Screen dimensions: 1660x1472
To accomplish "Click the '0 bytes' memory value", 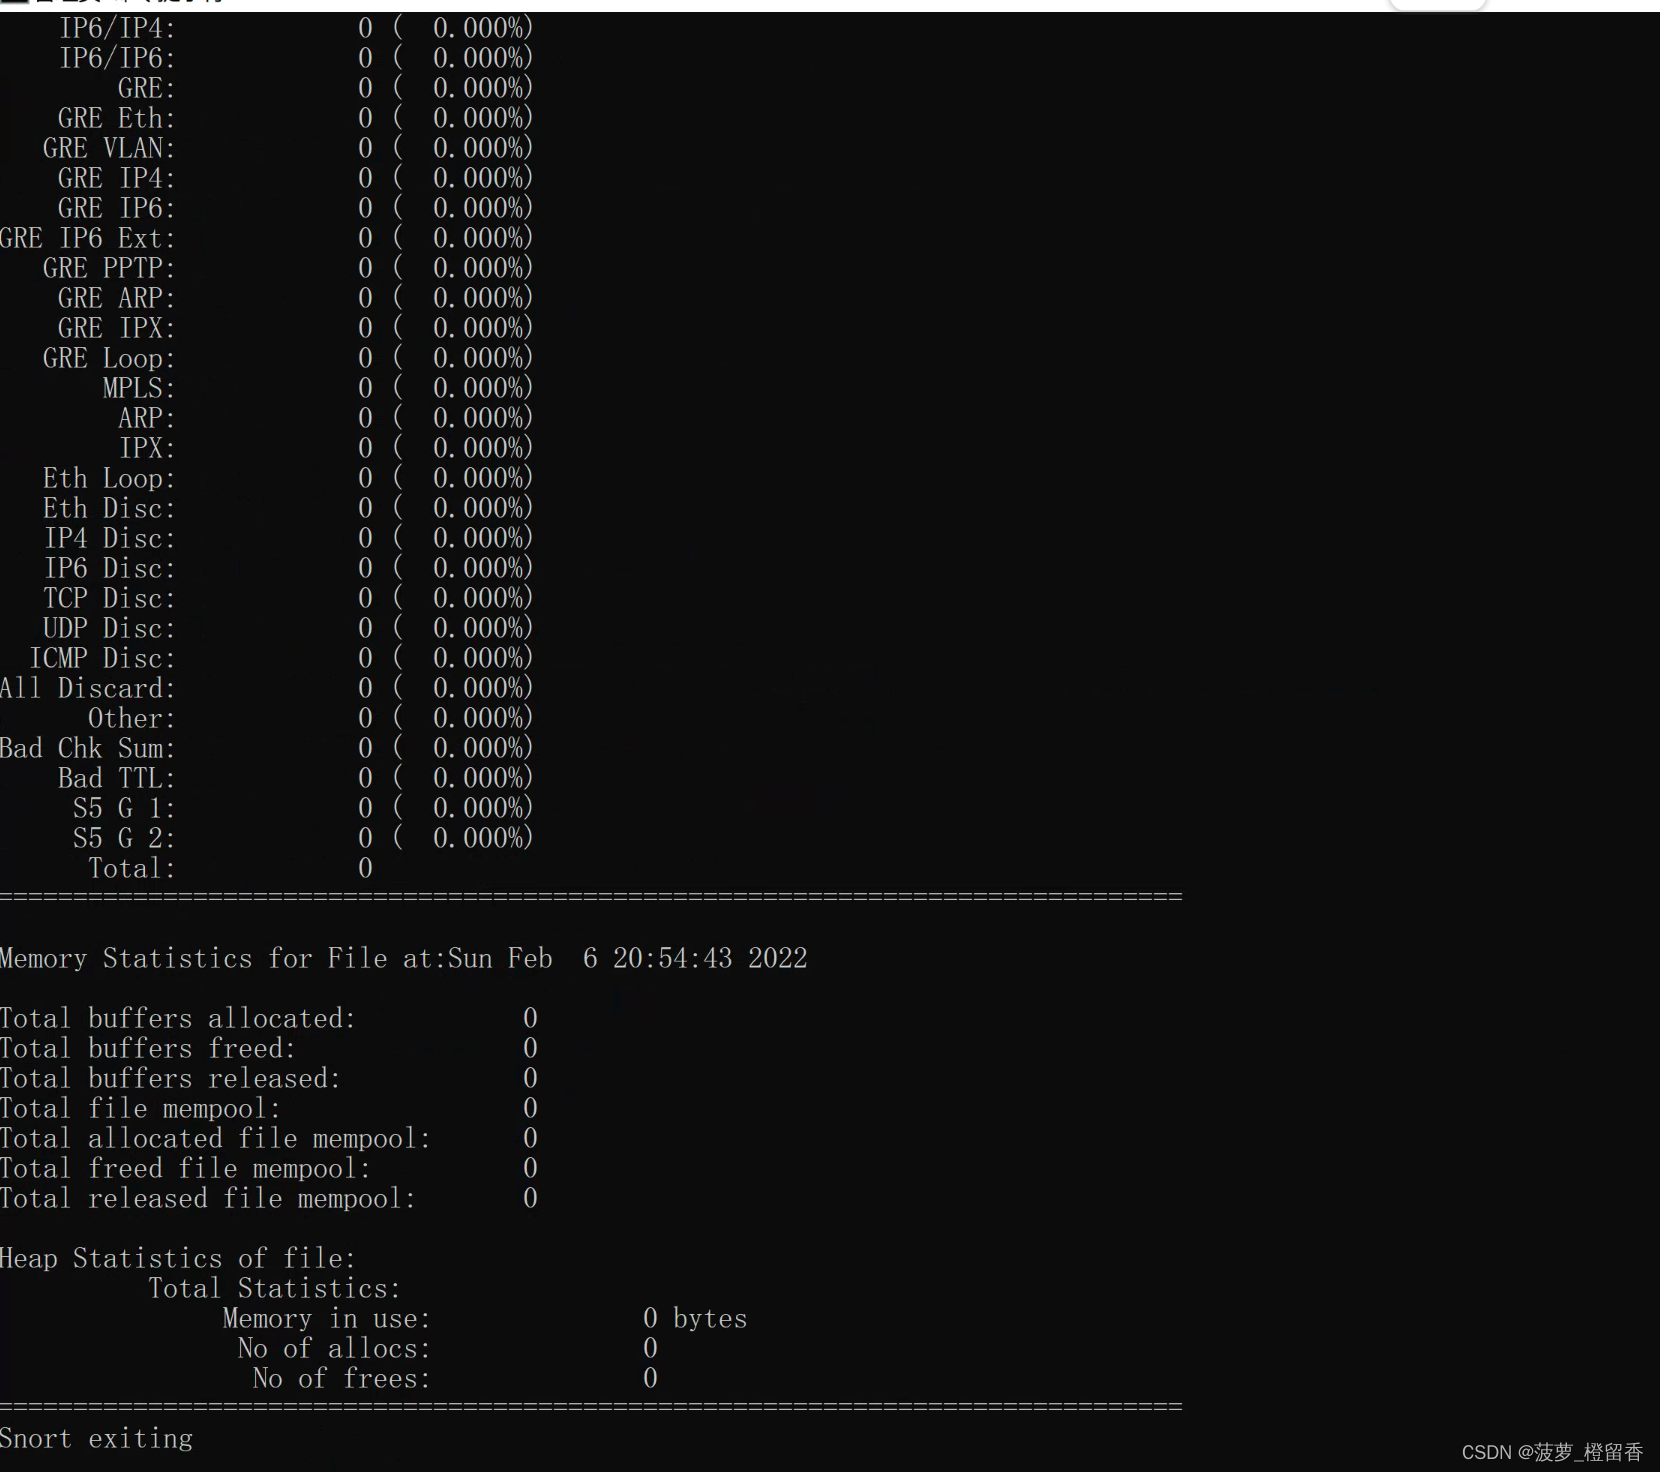I will pos(695,1318).
